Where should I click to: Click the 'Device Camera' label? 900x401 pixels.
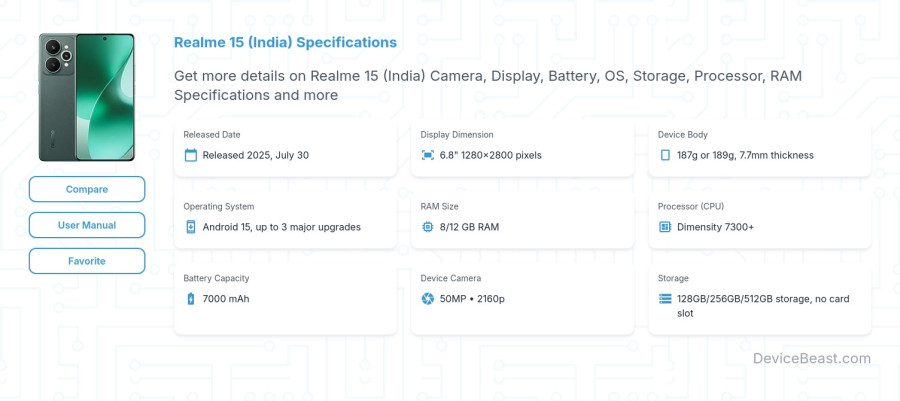[451, 278]
